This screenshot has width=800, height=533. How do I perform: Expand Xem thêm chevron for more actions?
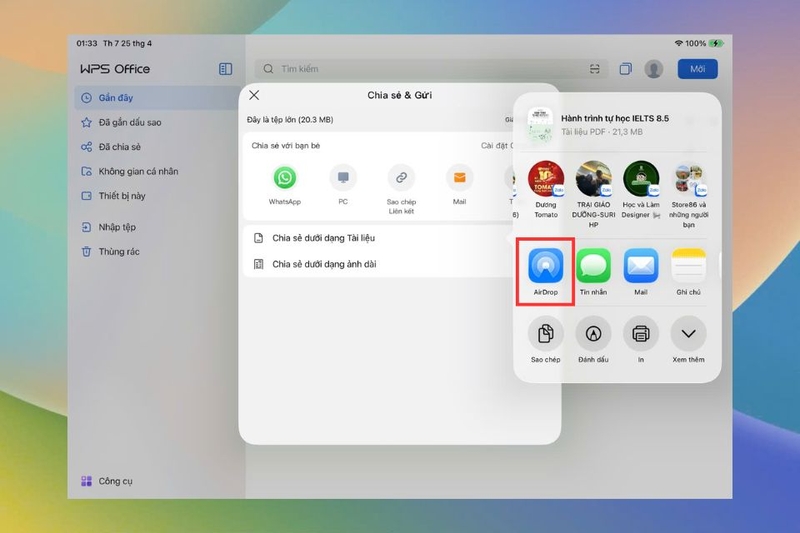point(688,334)
